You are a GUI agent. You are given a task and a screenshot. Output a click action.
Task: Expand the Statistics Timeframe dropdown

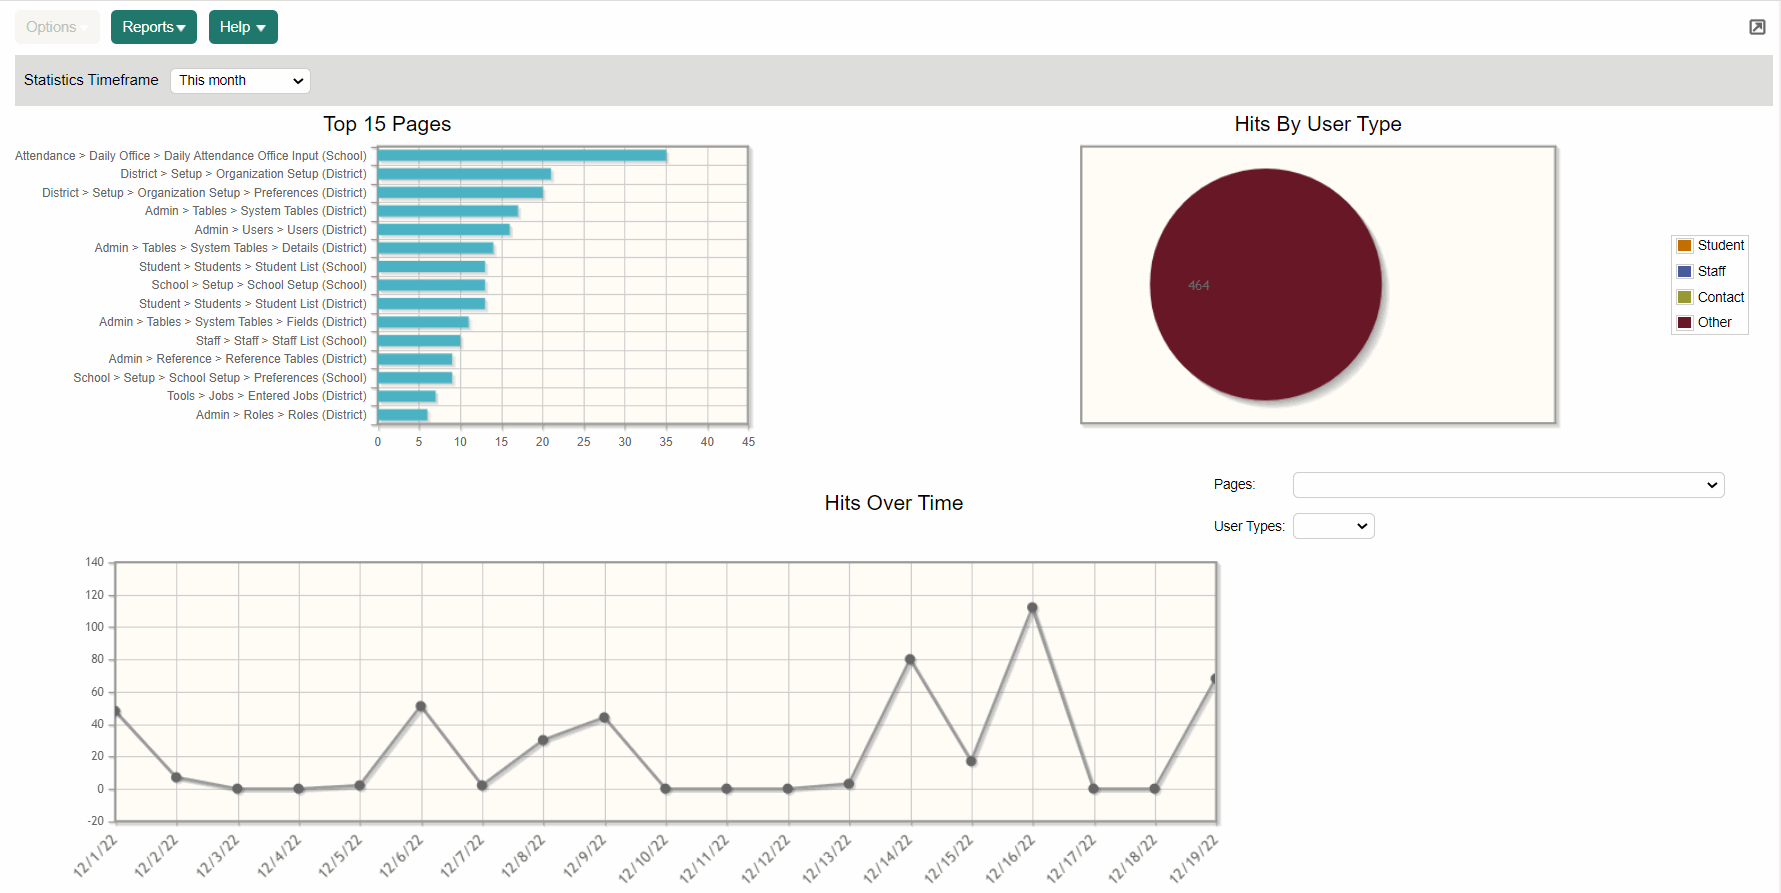(x=241, y=80)
